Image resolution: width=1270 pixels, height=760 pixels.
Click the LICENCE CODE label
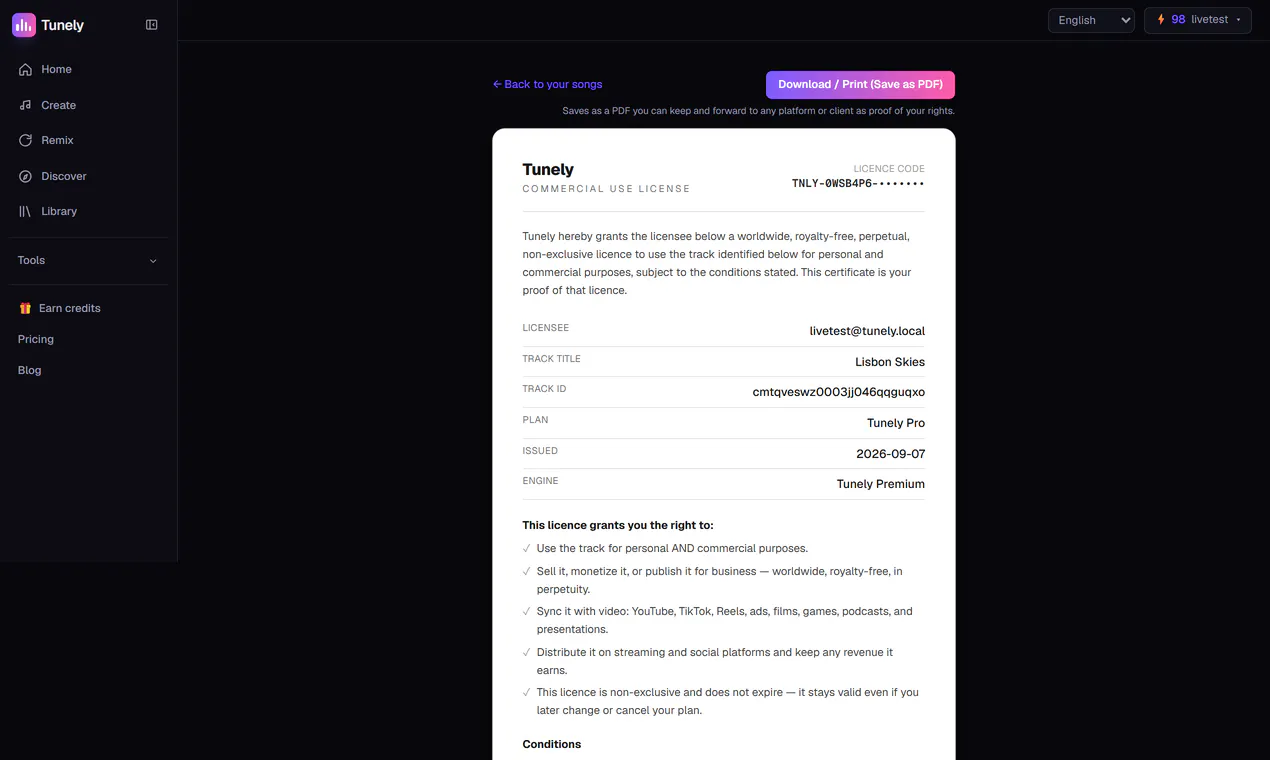pyautogui.click(x=889, y=169)
